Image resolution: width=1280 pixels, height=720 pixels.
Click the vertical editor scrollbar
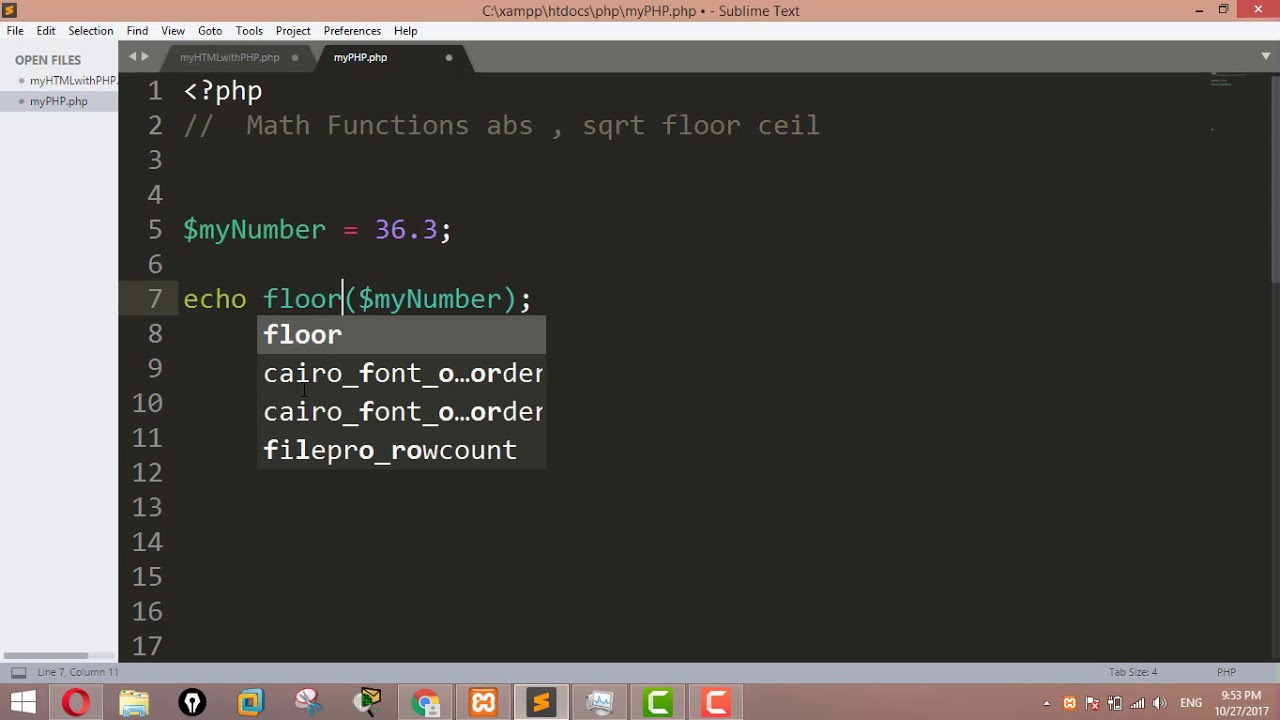[1275, 180]
